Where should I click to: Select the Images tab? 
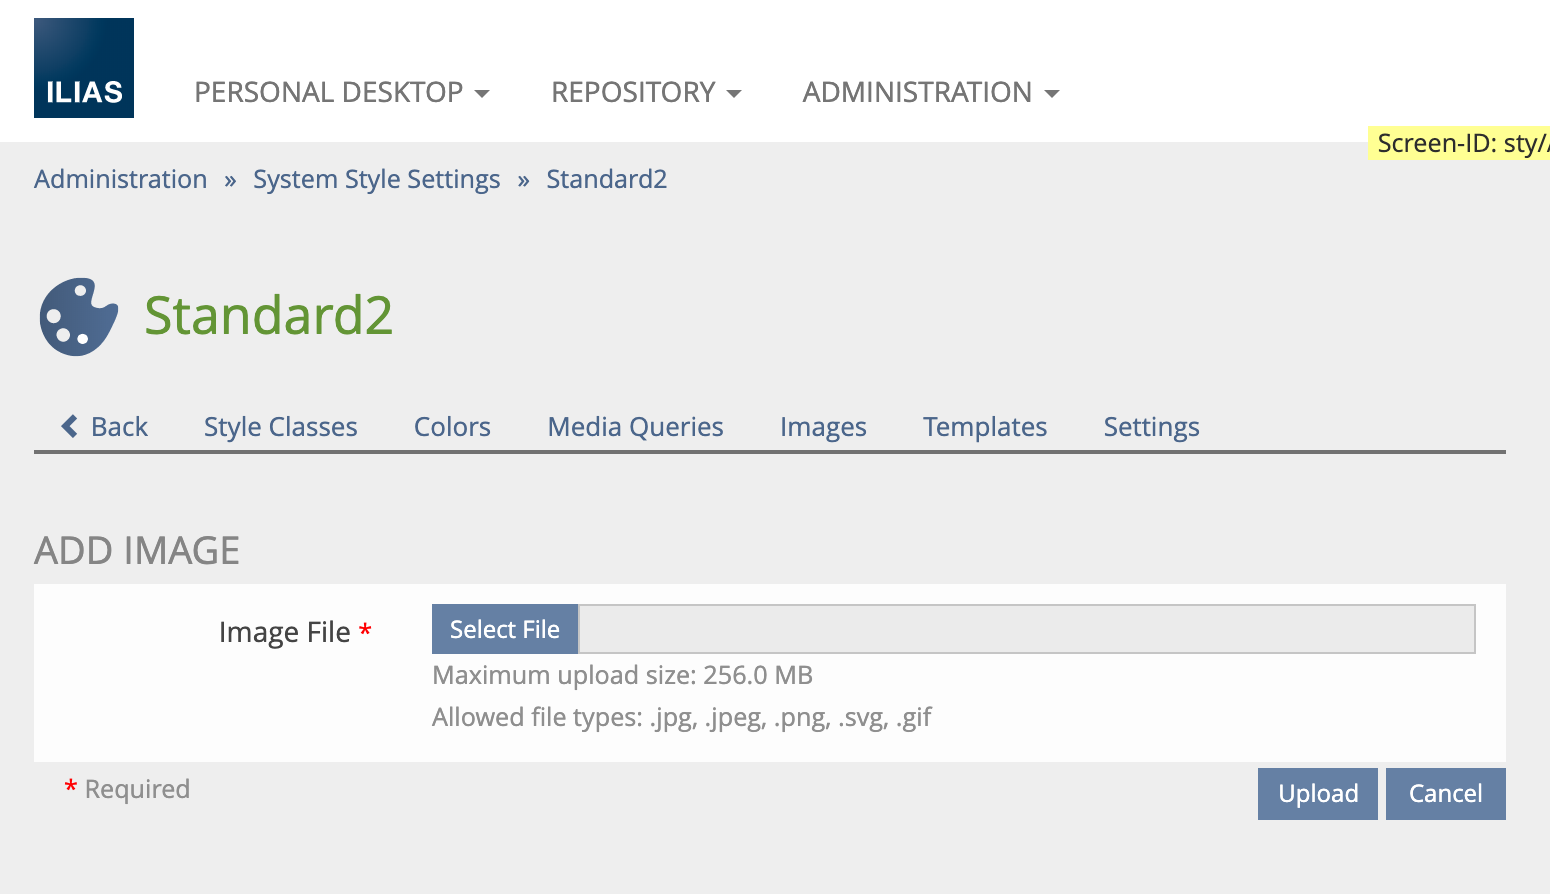point(823,427)
